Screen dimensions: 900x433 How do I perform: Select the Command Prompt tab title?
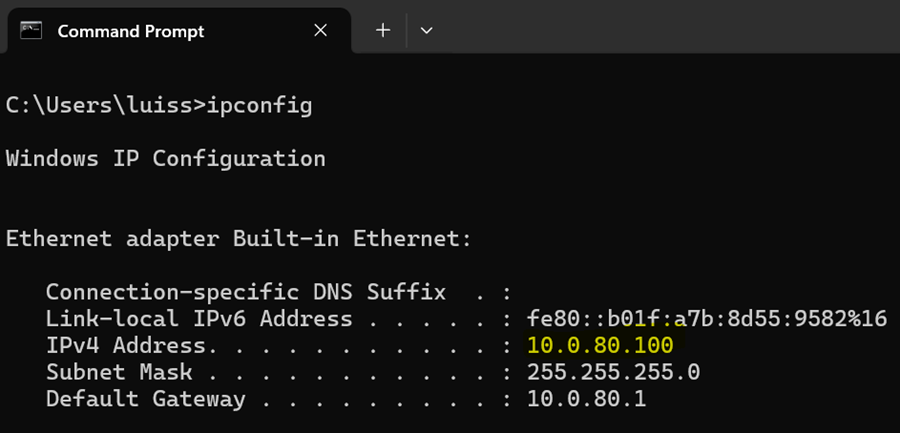click(x=131, y=31)
